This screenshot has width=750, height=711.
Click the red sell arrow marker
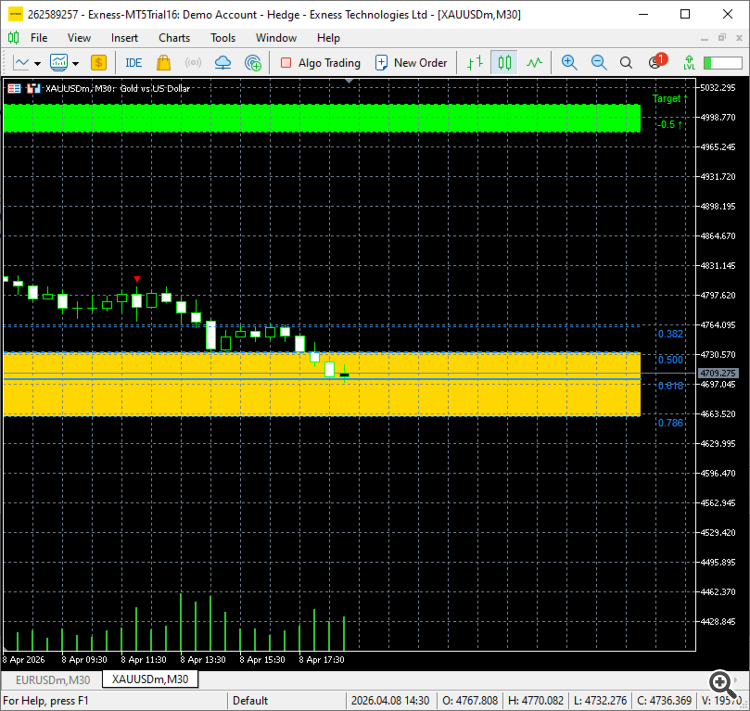137,279
